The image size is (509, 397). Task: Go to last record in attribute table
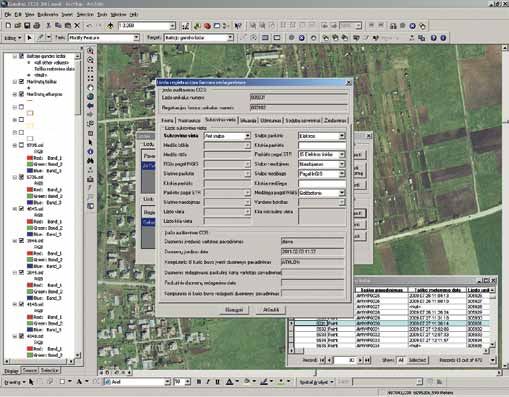point(367,360)
